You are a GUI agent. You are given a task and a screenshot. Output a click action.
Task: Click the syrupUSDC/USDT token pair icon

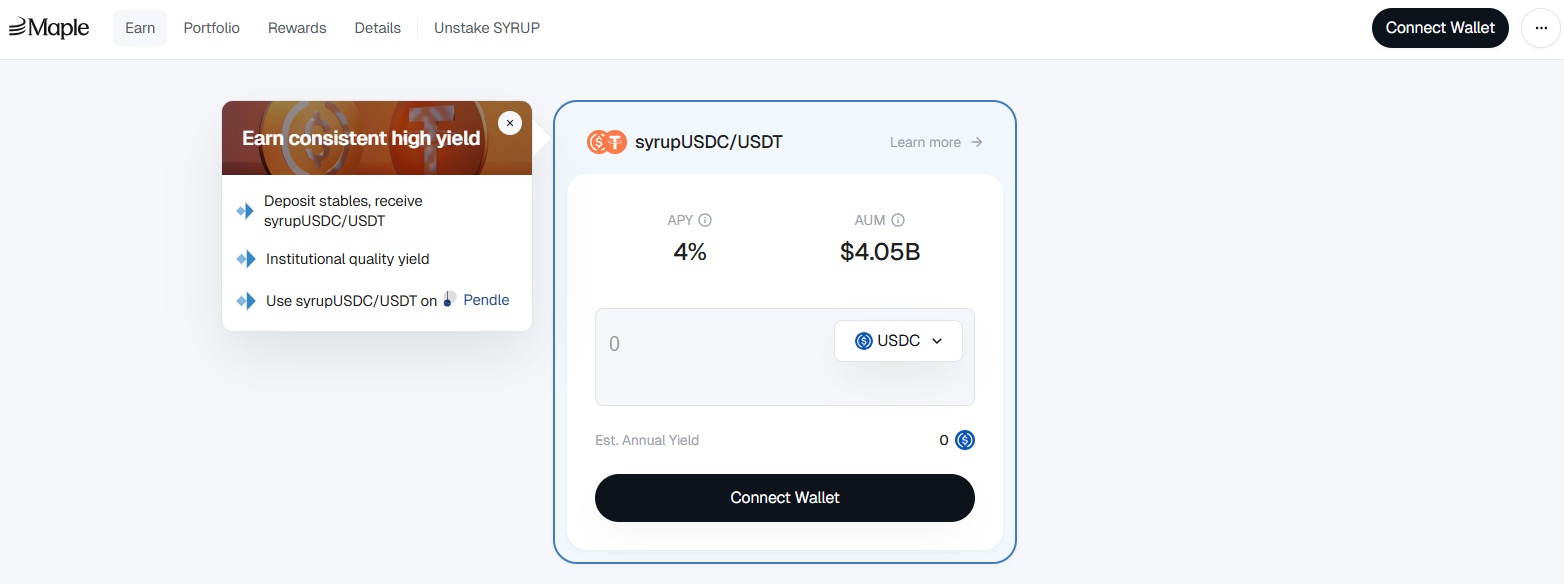606,142
